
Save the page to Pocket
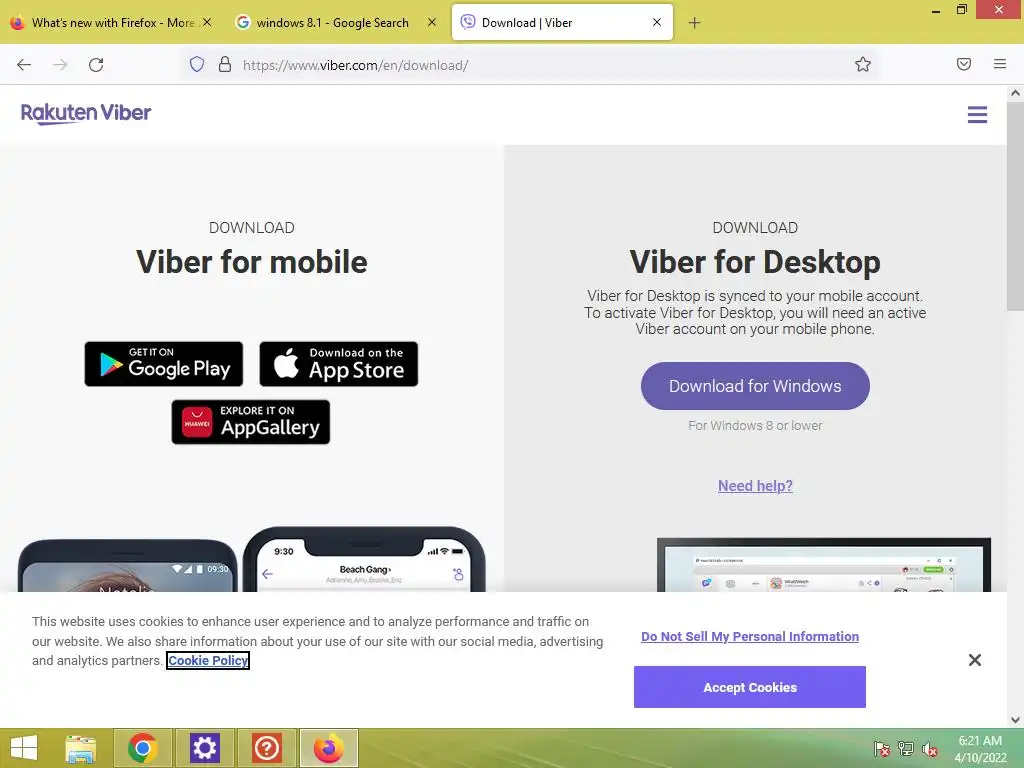(x=963, y=64)
